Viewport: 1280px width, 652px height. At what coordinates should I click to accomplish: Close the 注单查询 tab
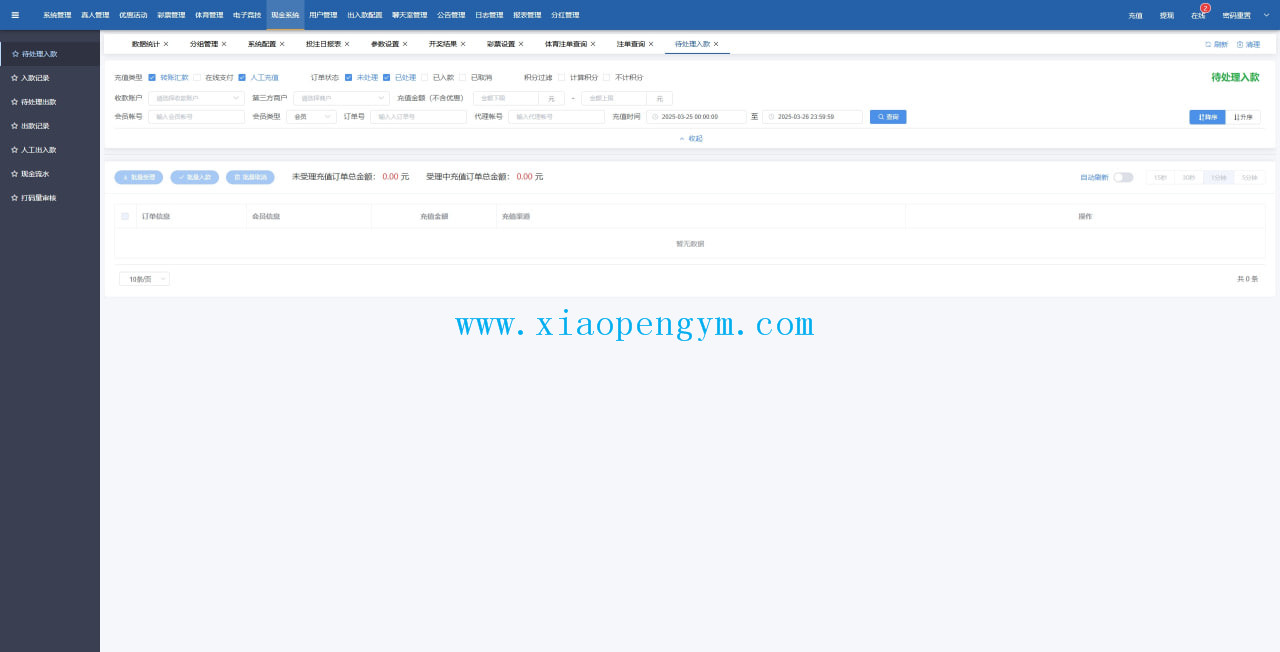pos(651,44)
